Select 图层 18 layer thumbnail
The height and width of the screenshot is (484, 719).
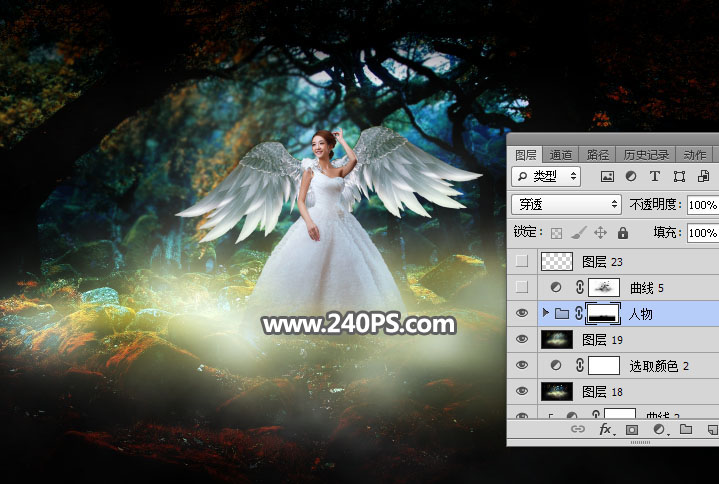pyautogui.click(x=557, y=392)
